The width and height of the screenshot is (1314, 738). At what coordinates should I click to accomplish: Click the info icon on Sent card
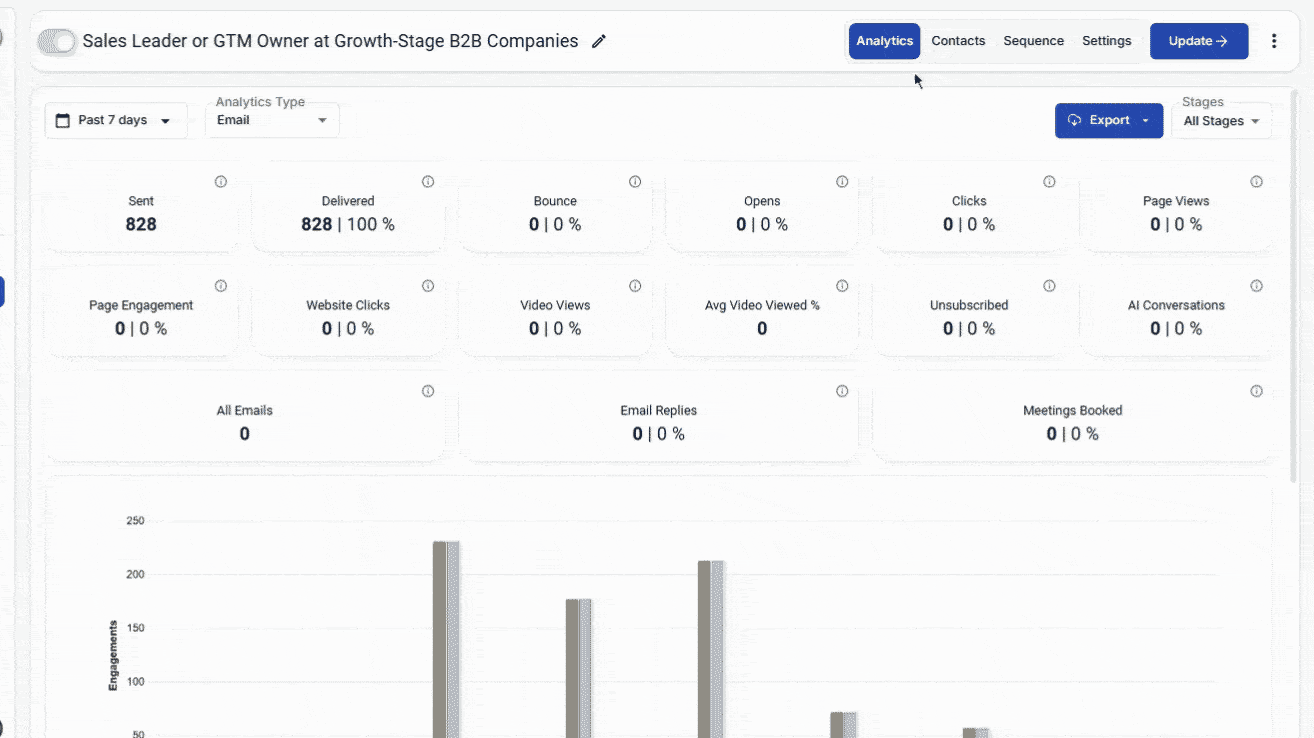tap(221, 182)
